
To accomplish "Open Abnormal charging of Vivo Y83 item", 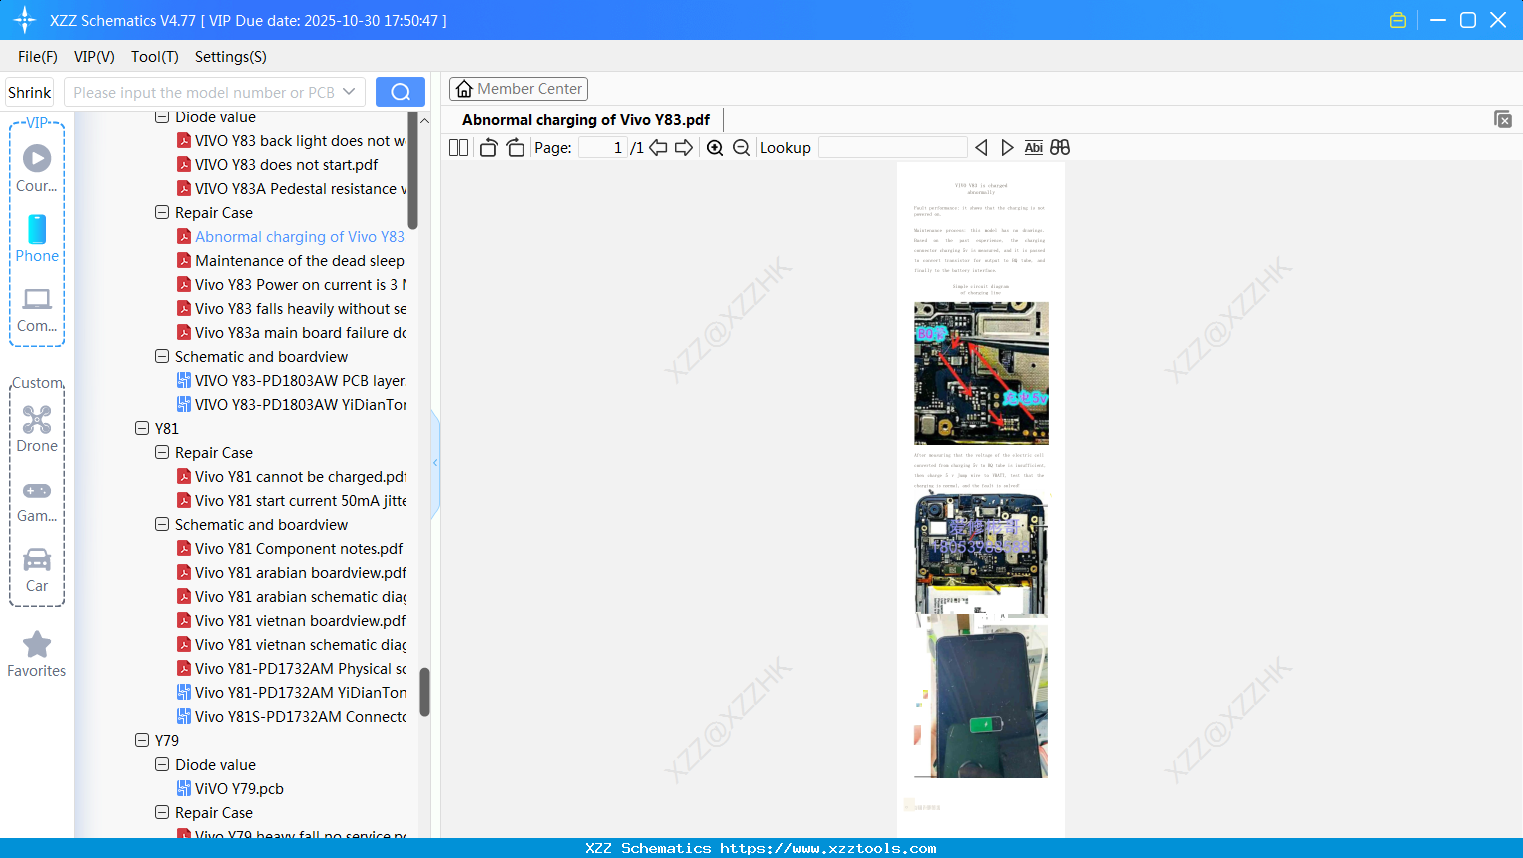I will tap(291, 237).
